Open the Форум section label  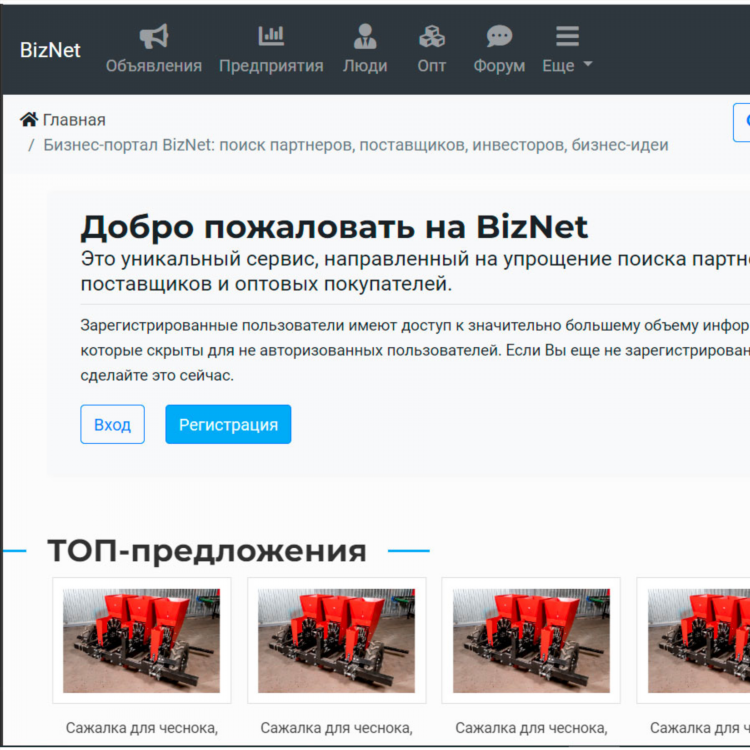[x=499, y=66]
